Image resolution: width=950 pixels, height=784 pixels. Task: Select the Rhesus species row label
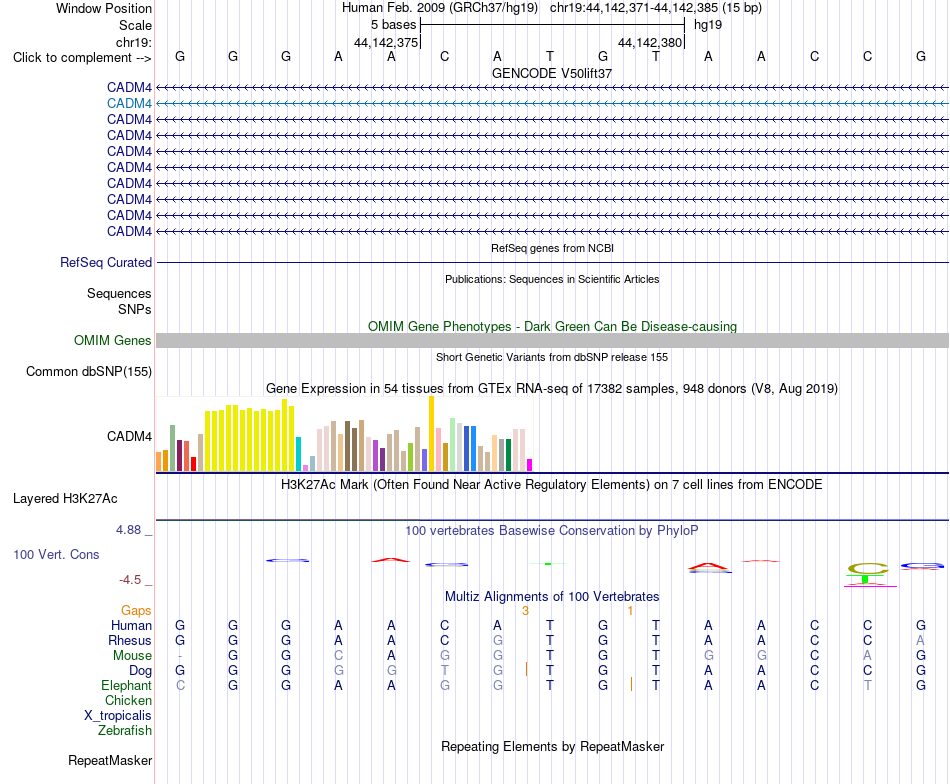[130, 640]
